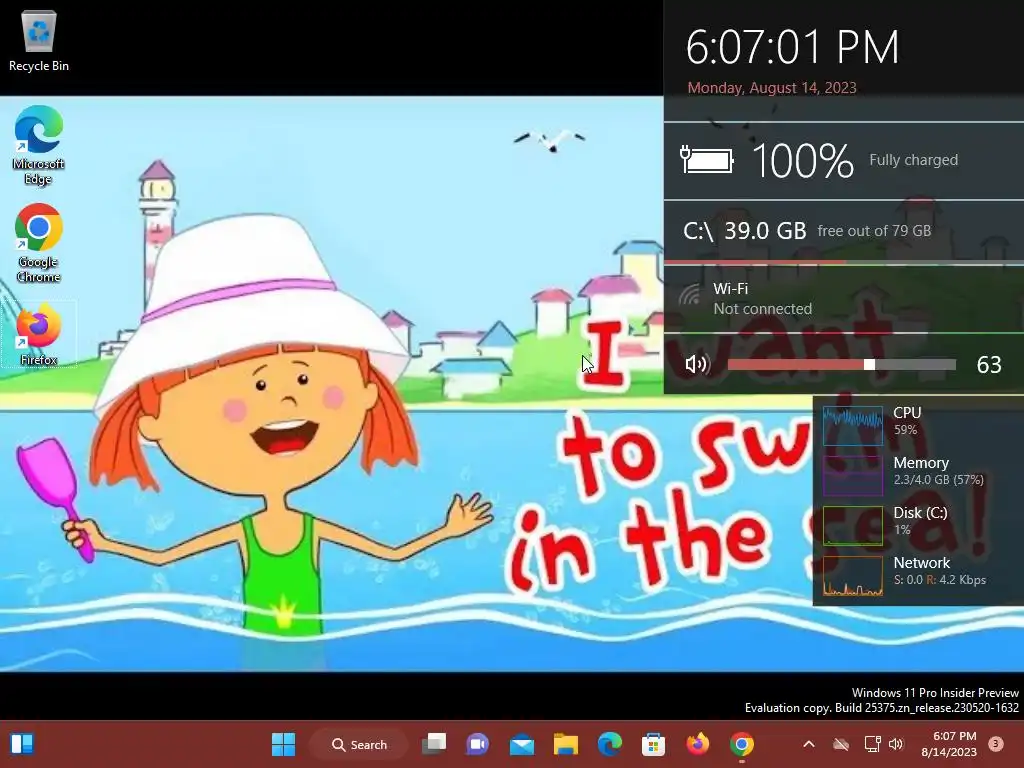The image size is (1024, 768).
Task: Open the Recycle Bin desktop icon
Action: [39, 40]
